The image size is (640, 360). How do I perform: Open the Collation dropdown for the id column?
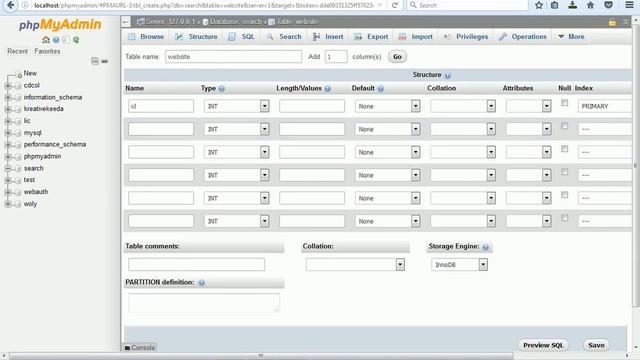coord(463,106)
